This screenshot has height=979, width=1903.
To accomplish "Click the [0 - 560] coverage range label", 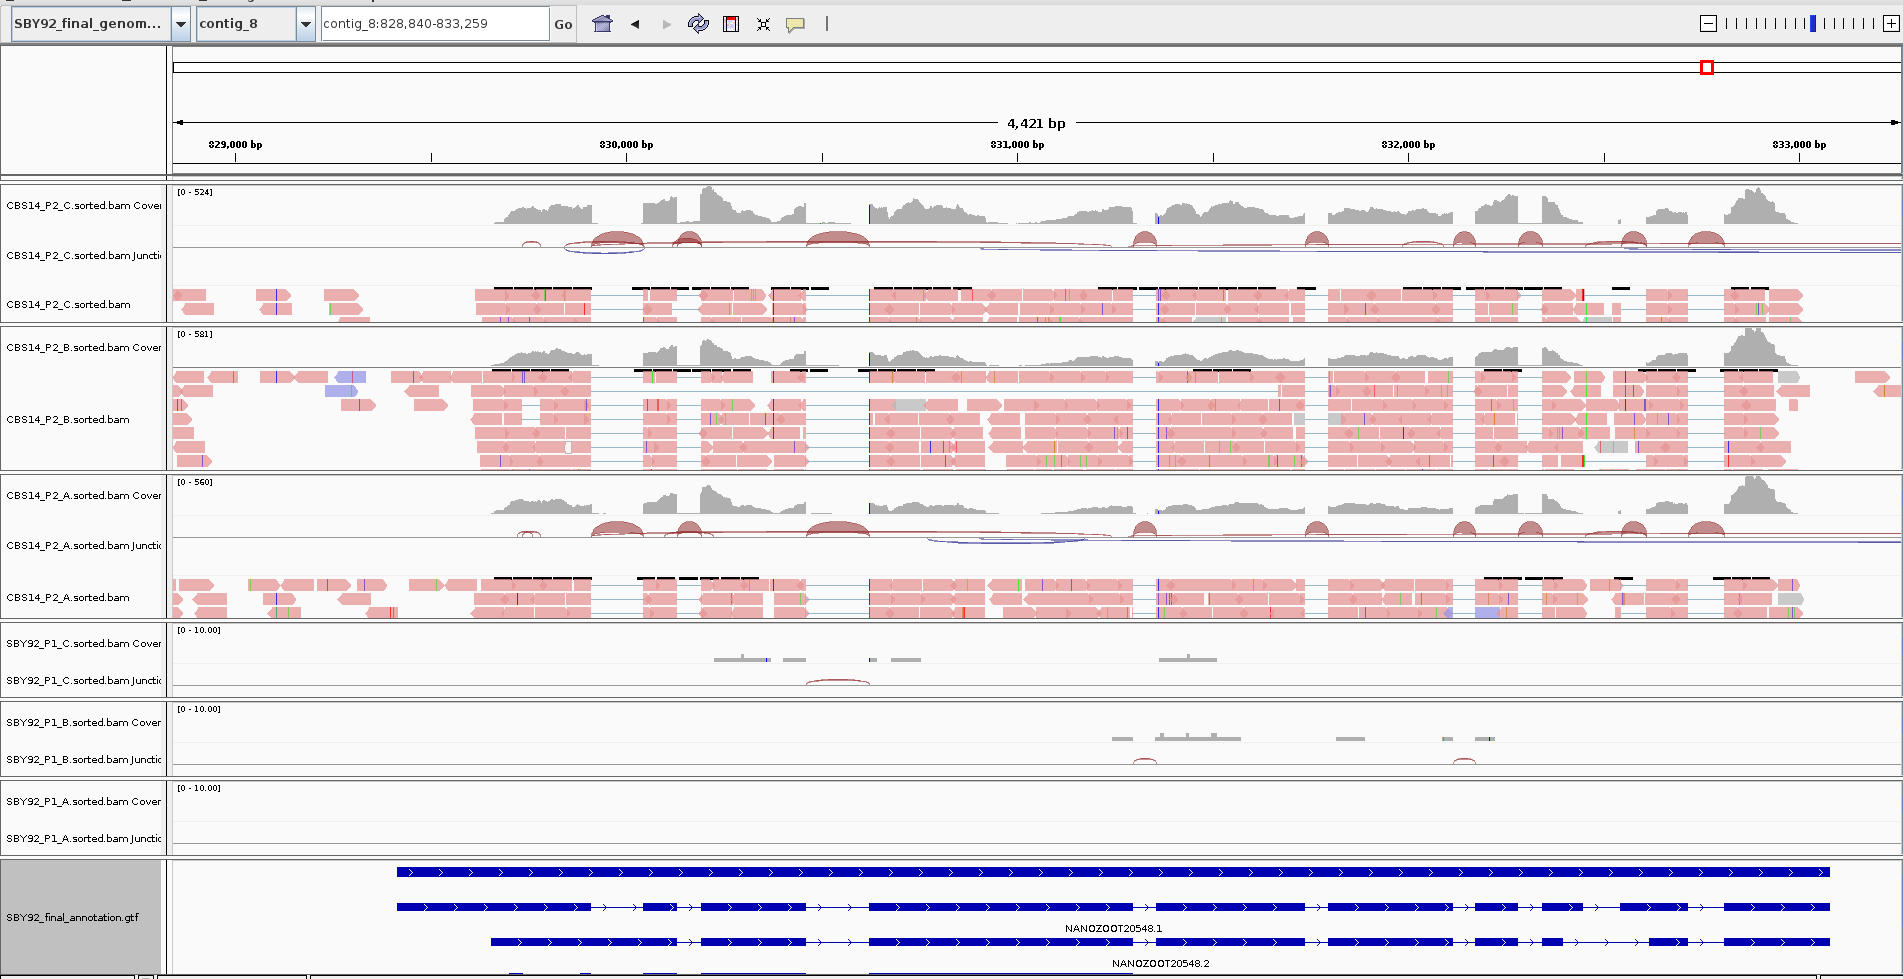I will tap(195, 482).
